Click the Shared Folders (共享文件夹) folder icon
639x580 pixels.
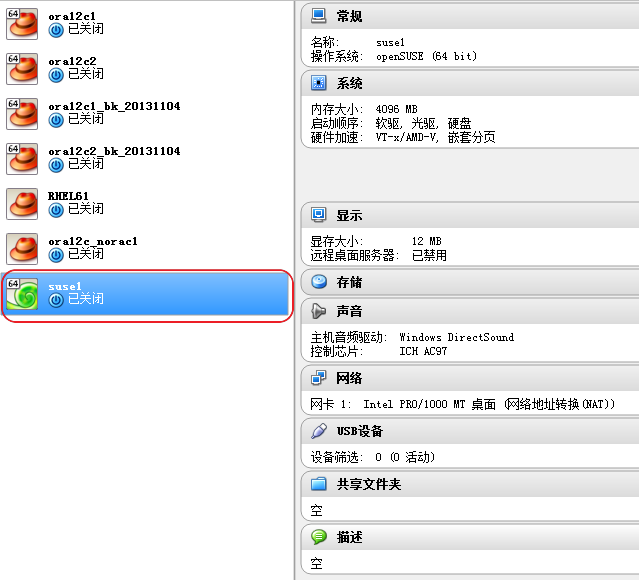319,484
